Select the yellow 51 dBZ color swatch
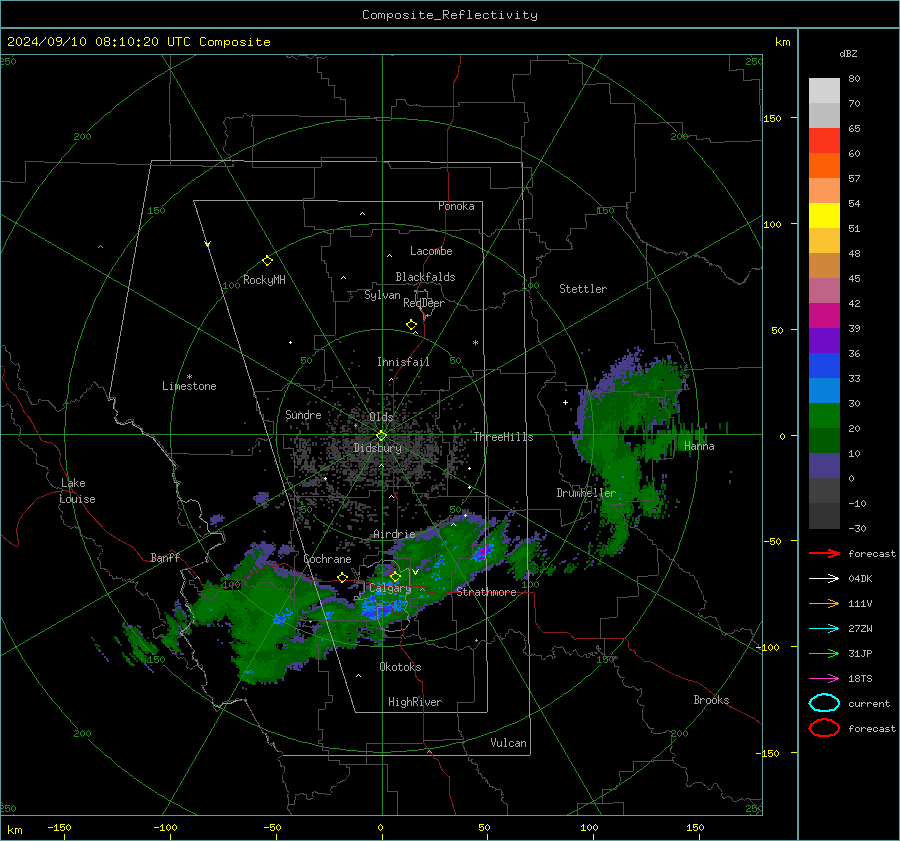This screenshot has width=900, height=841. (x=824, y=216)
